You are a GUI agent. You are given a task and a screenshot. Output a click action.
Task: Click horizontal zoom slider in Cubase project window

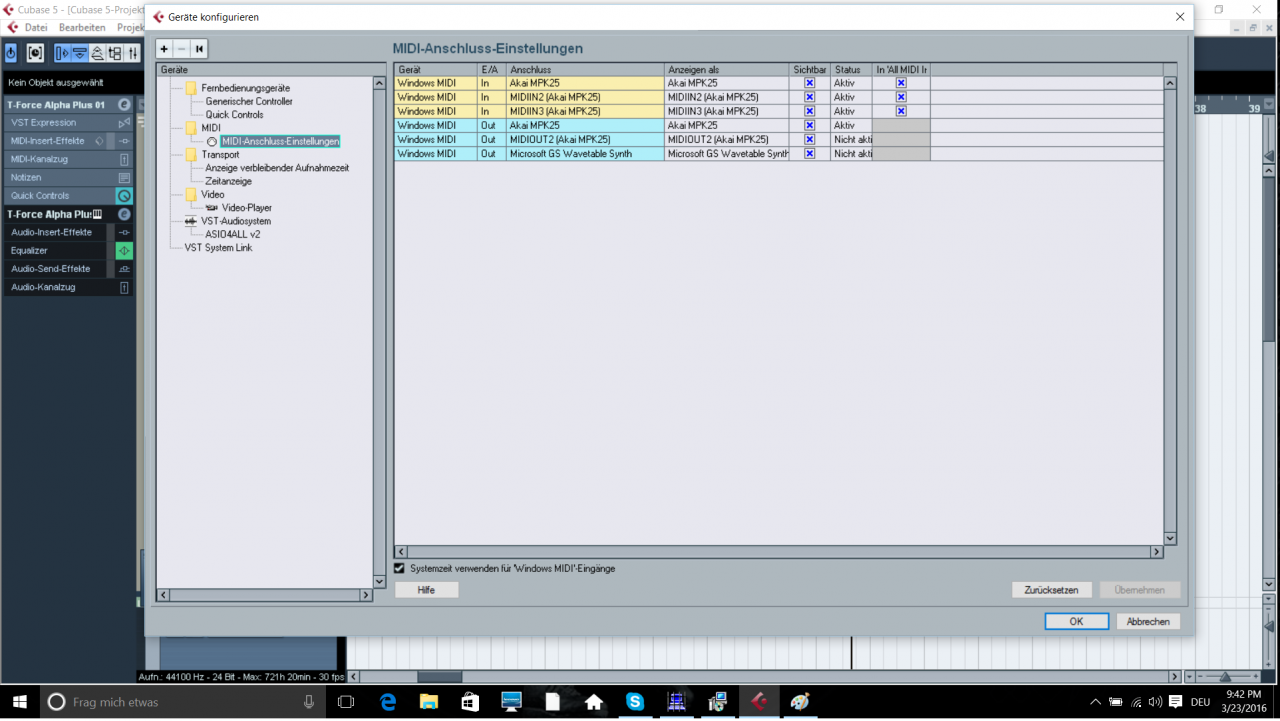(1224, 677)
